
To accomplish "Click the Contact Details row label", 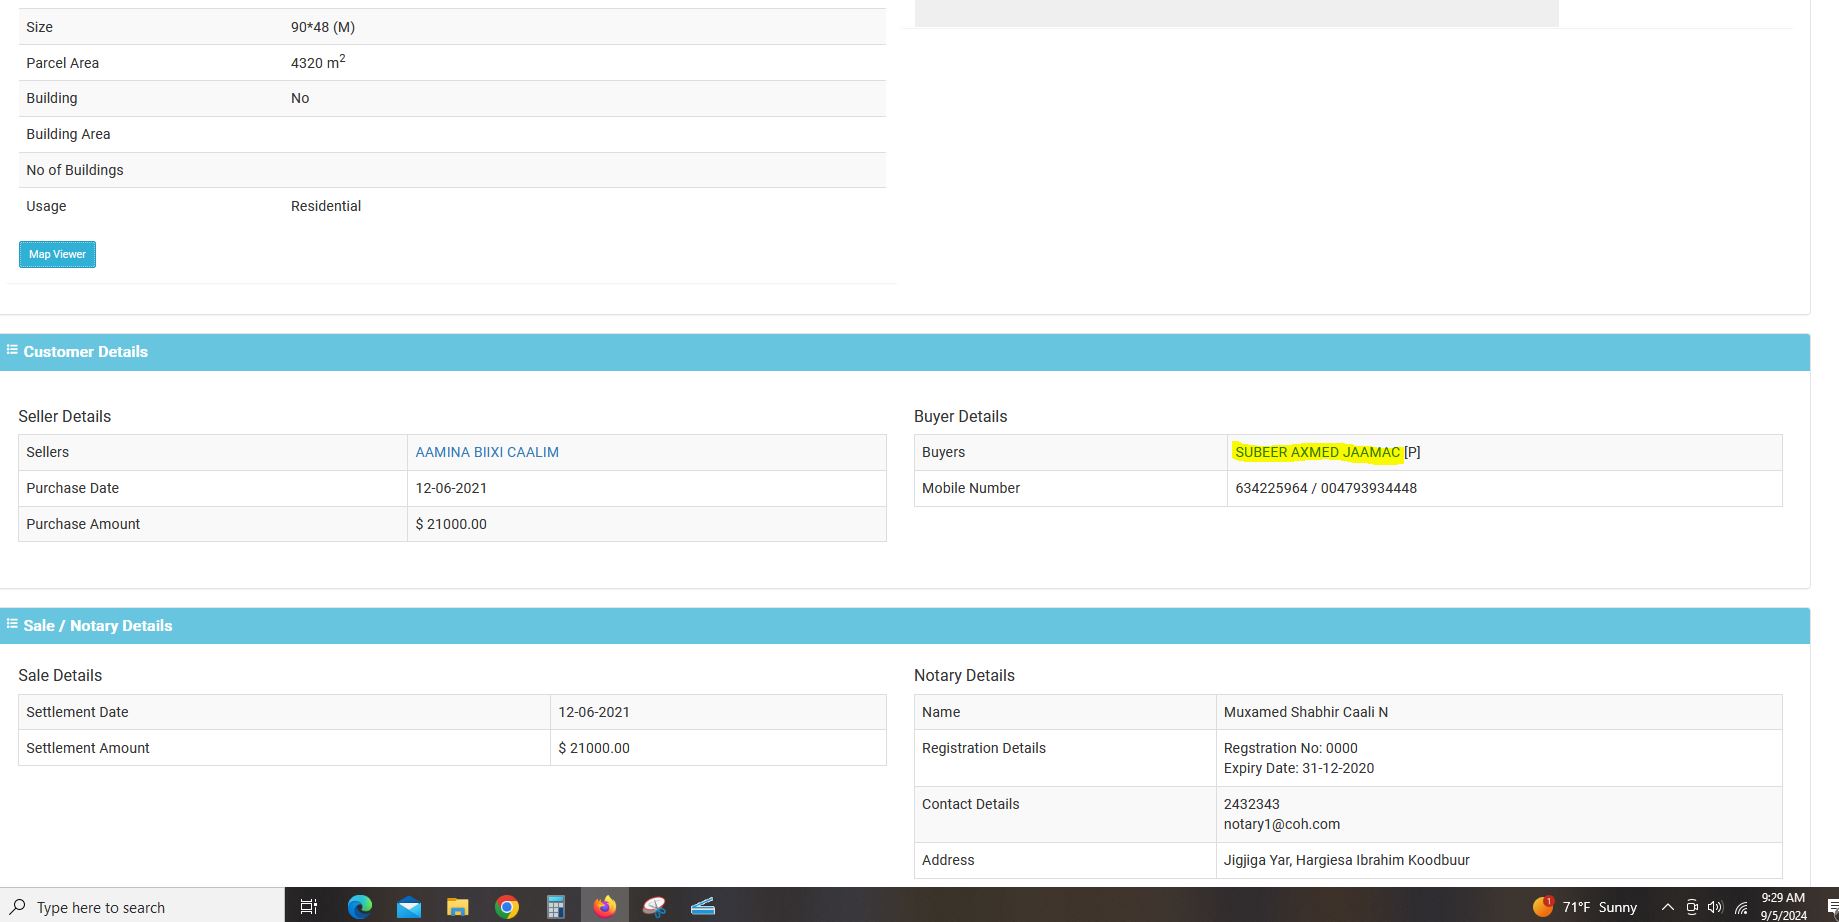I will coord(970,804).
